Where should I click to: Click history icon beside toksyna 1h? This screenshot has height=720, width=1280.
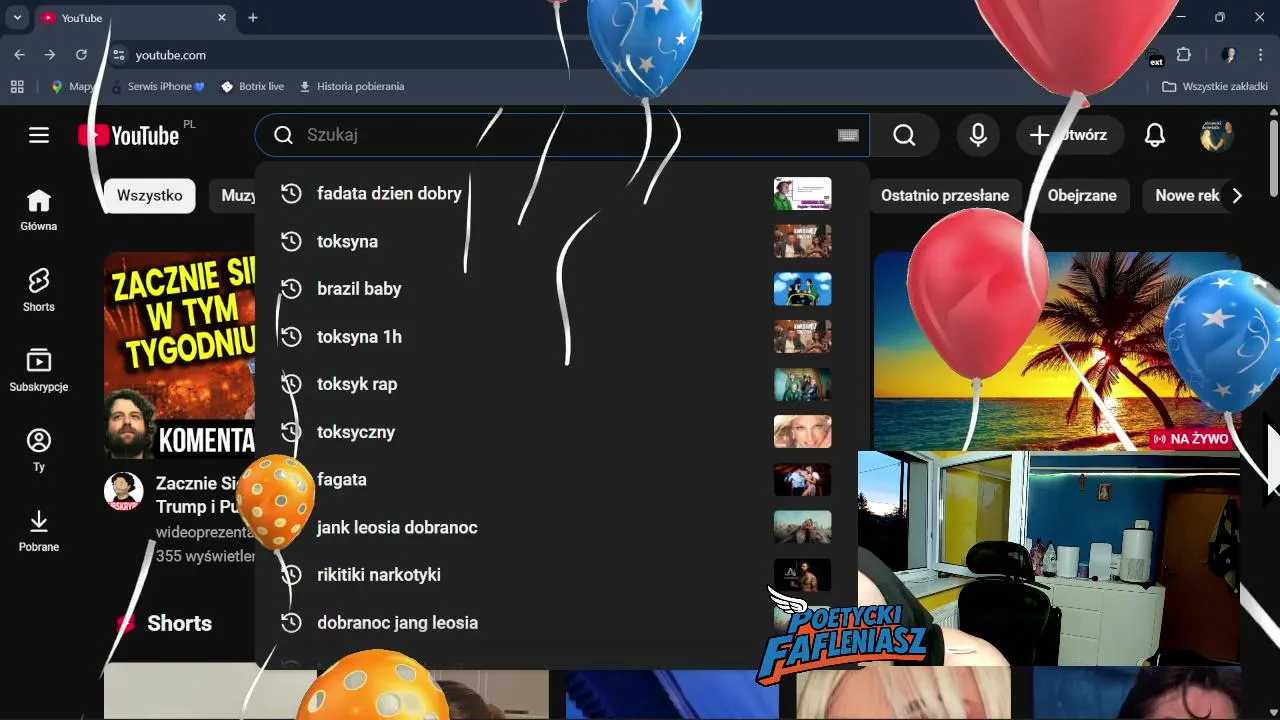291,336
